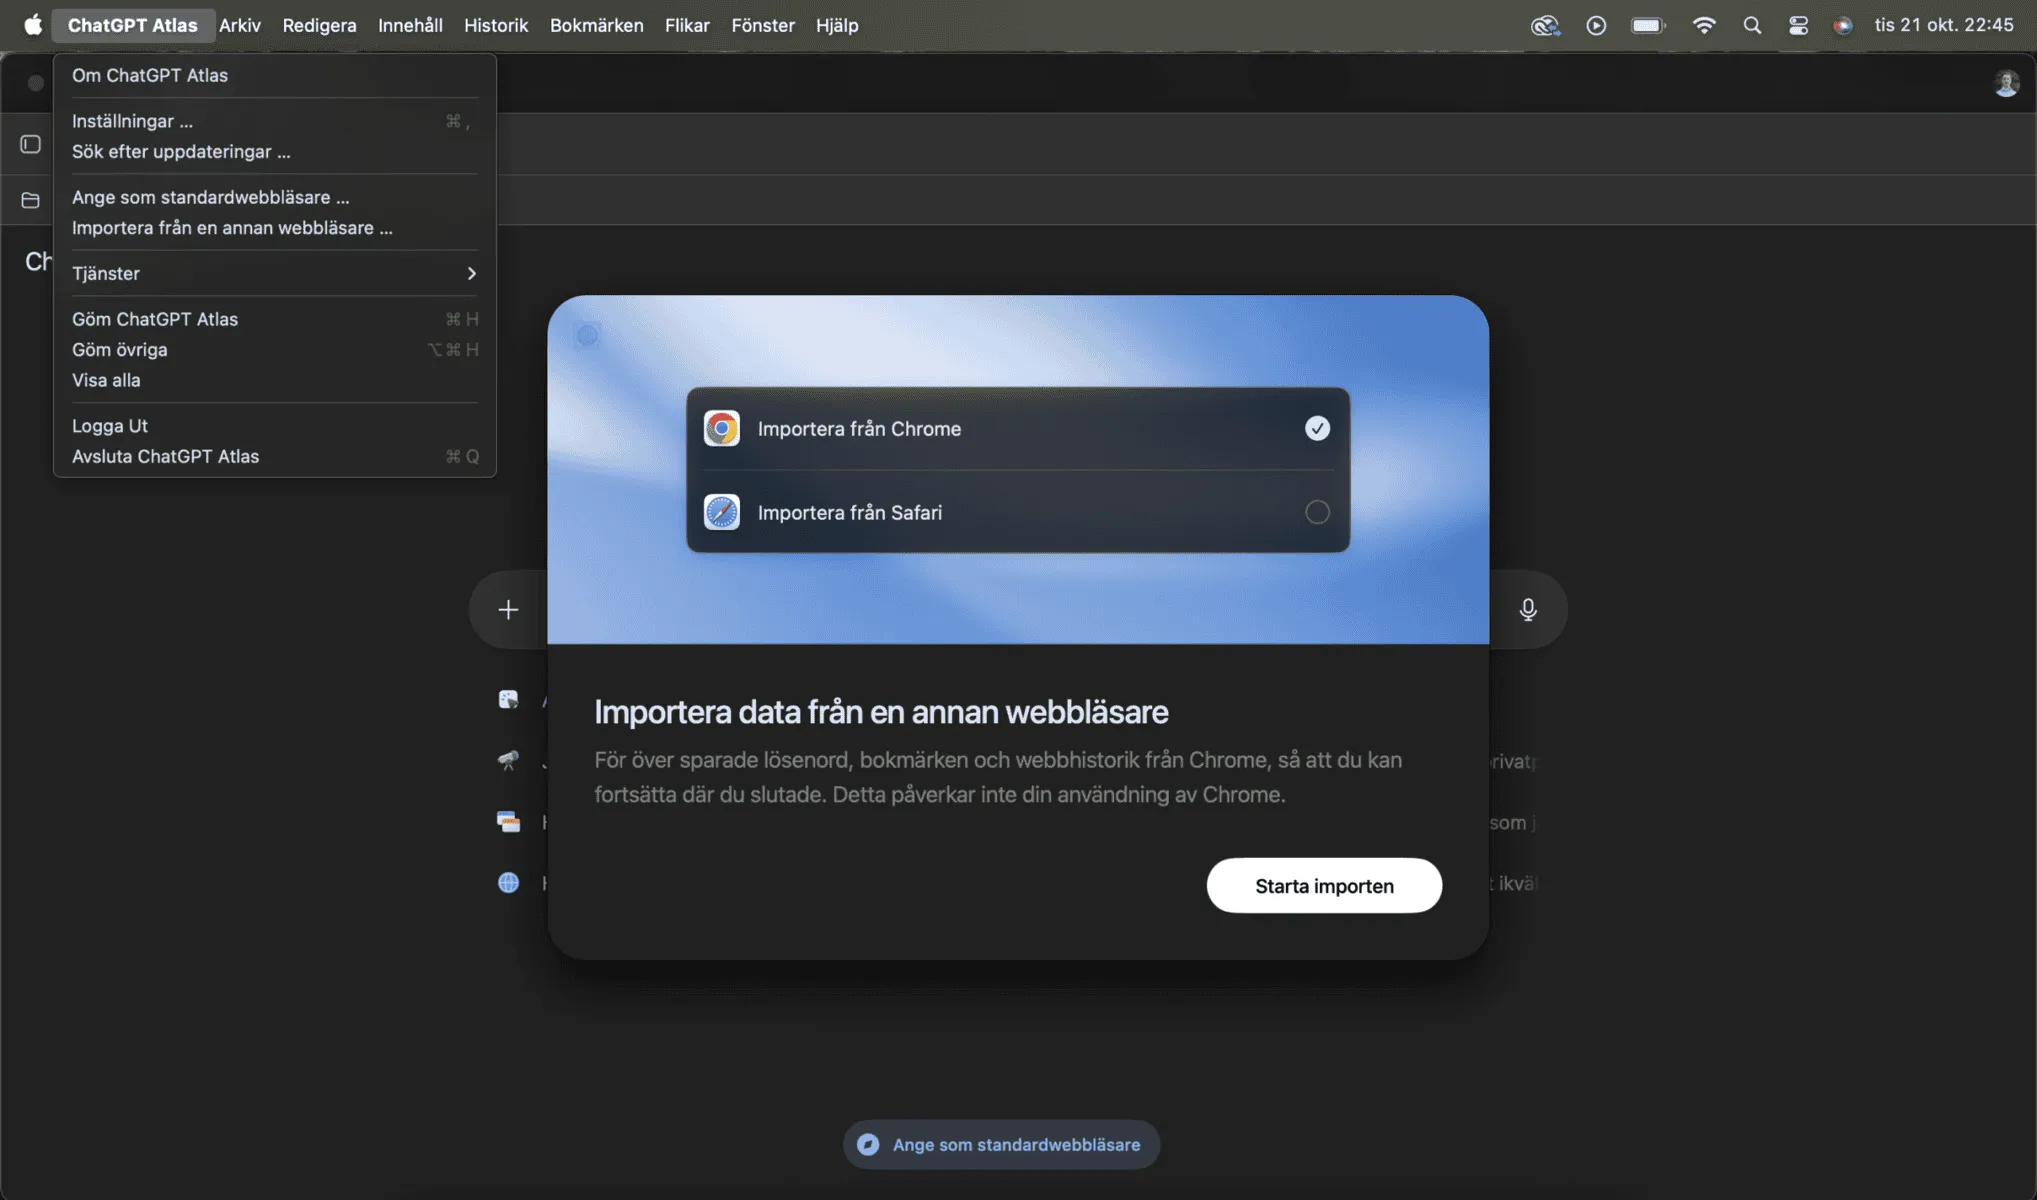2037x1200 pixels.
Task: Choose Sök efter uppdateringar
Action: coord(275,152)
